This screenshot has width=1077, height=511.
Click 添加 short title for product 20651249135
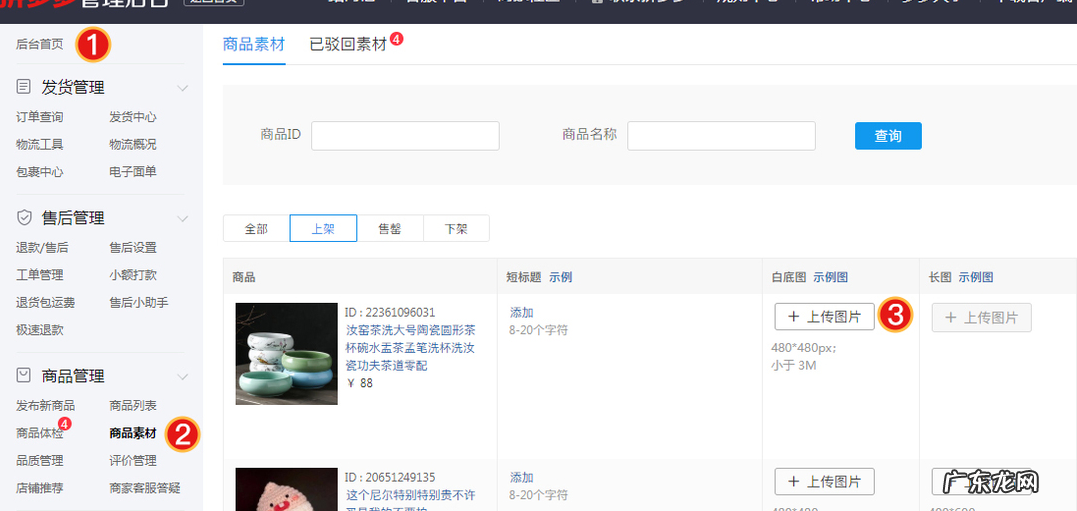pyautogui.click(x=522, y=478)
